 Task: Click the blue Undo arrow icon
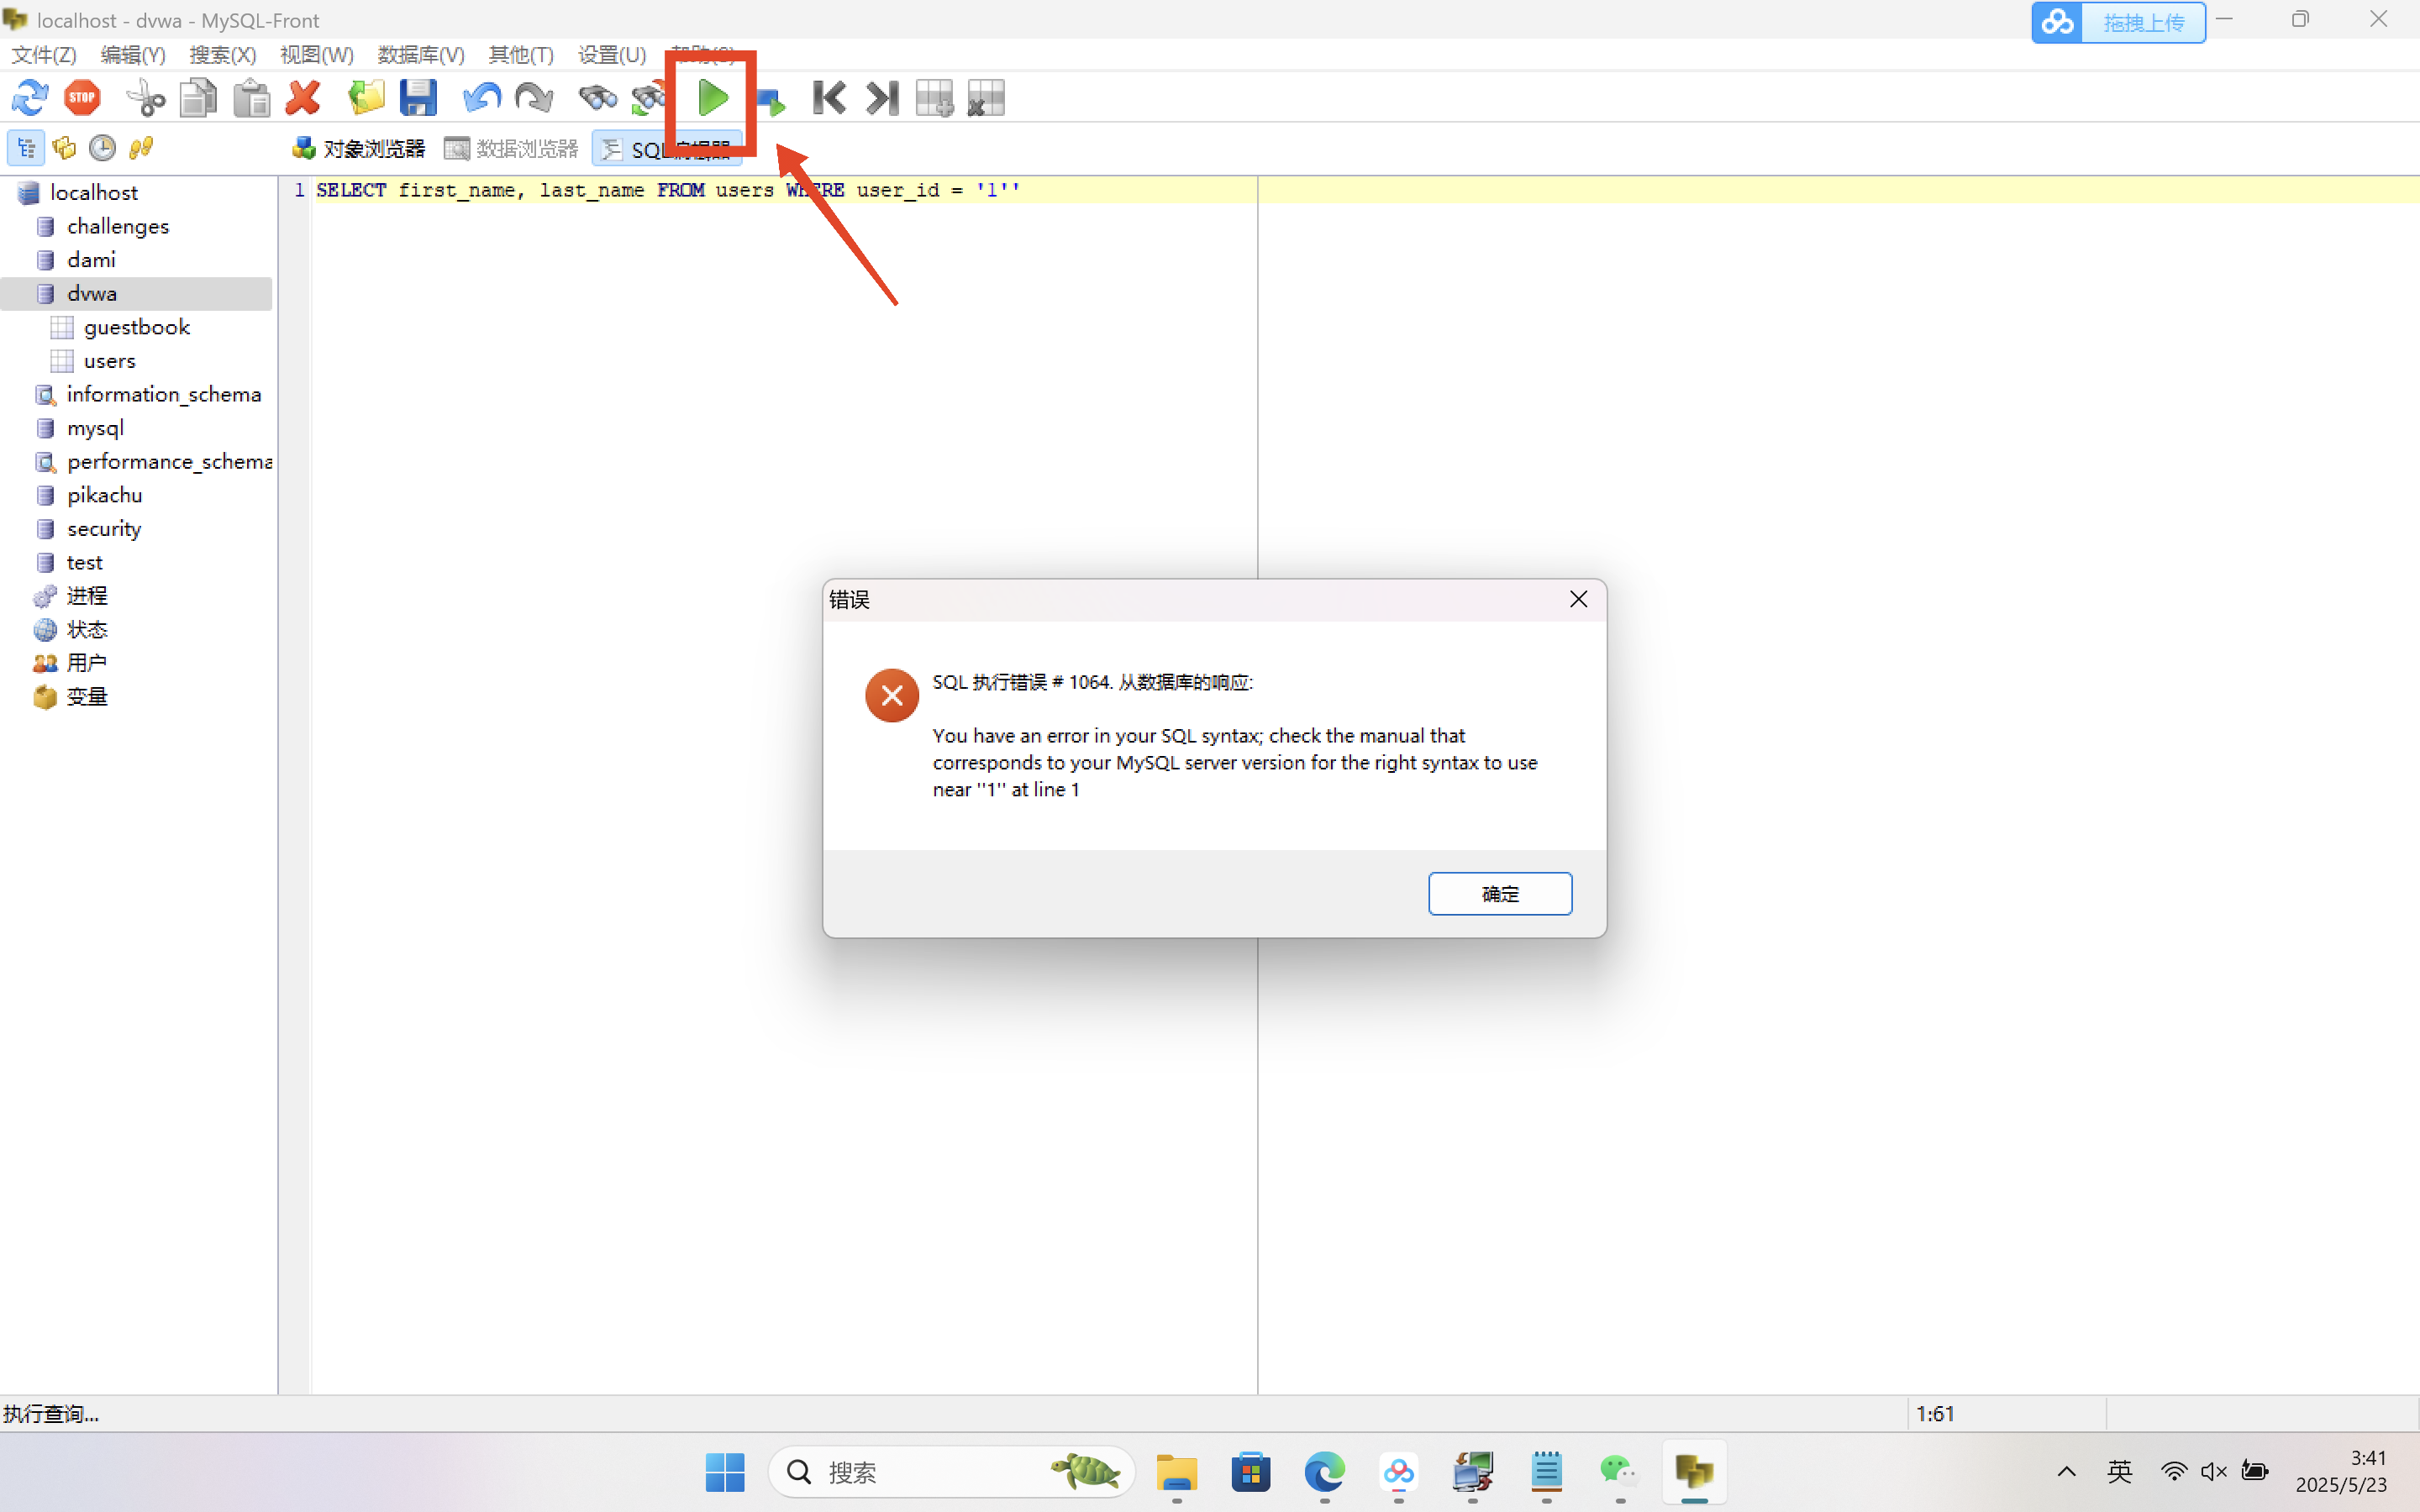coord(481,98)
